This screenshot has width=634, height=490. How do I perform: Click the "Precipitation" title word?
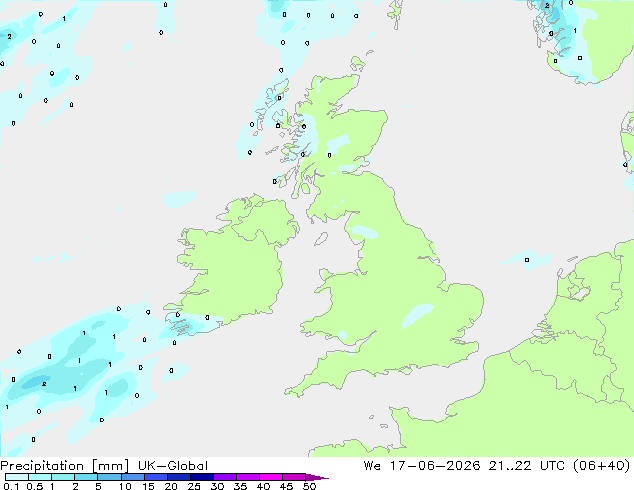[42, 466]
